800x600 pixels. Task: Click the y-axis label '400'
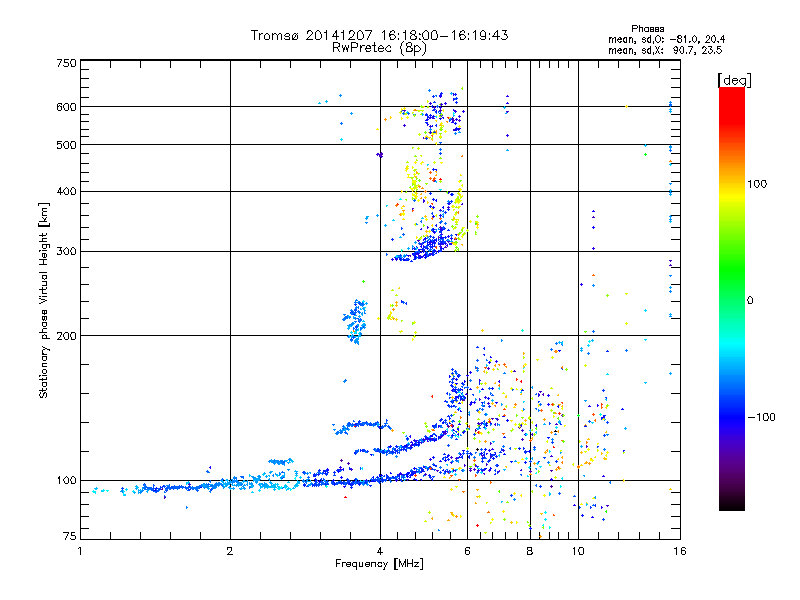66,192
